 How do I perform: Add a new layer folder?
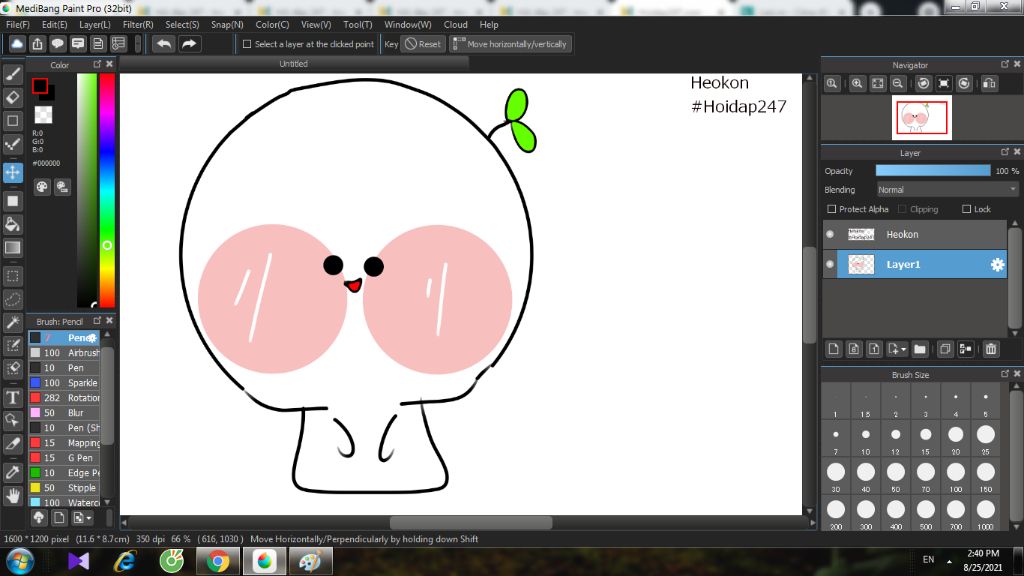click(x=920, y=349)
